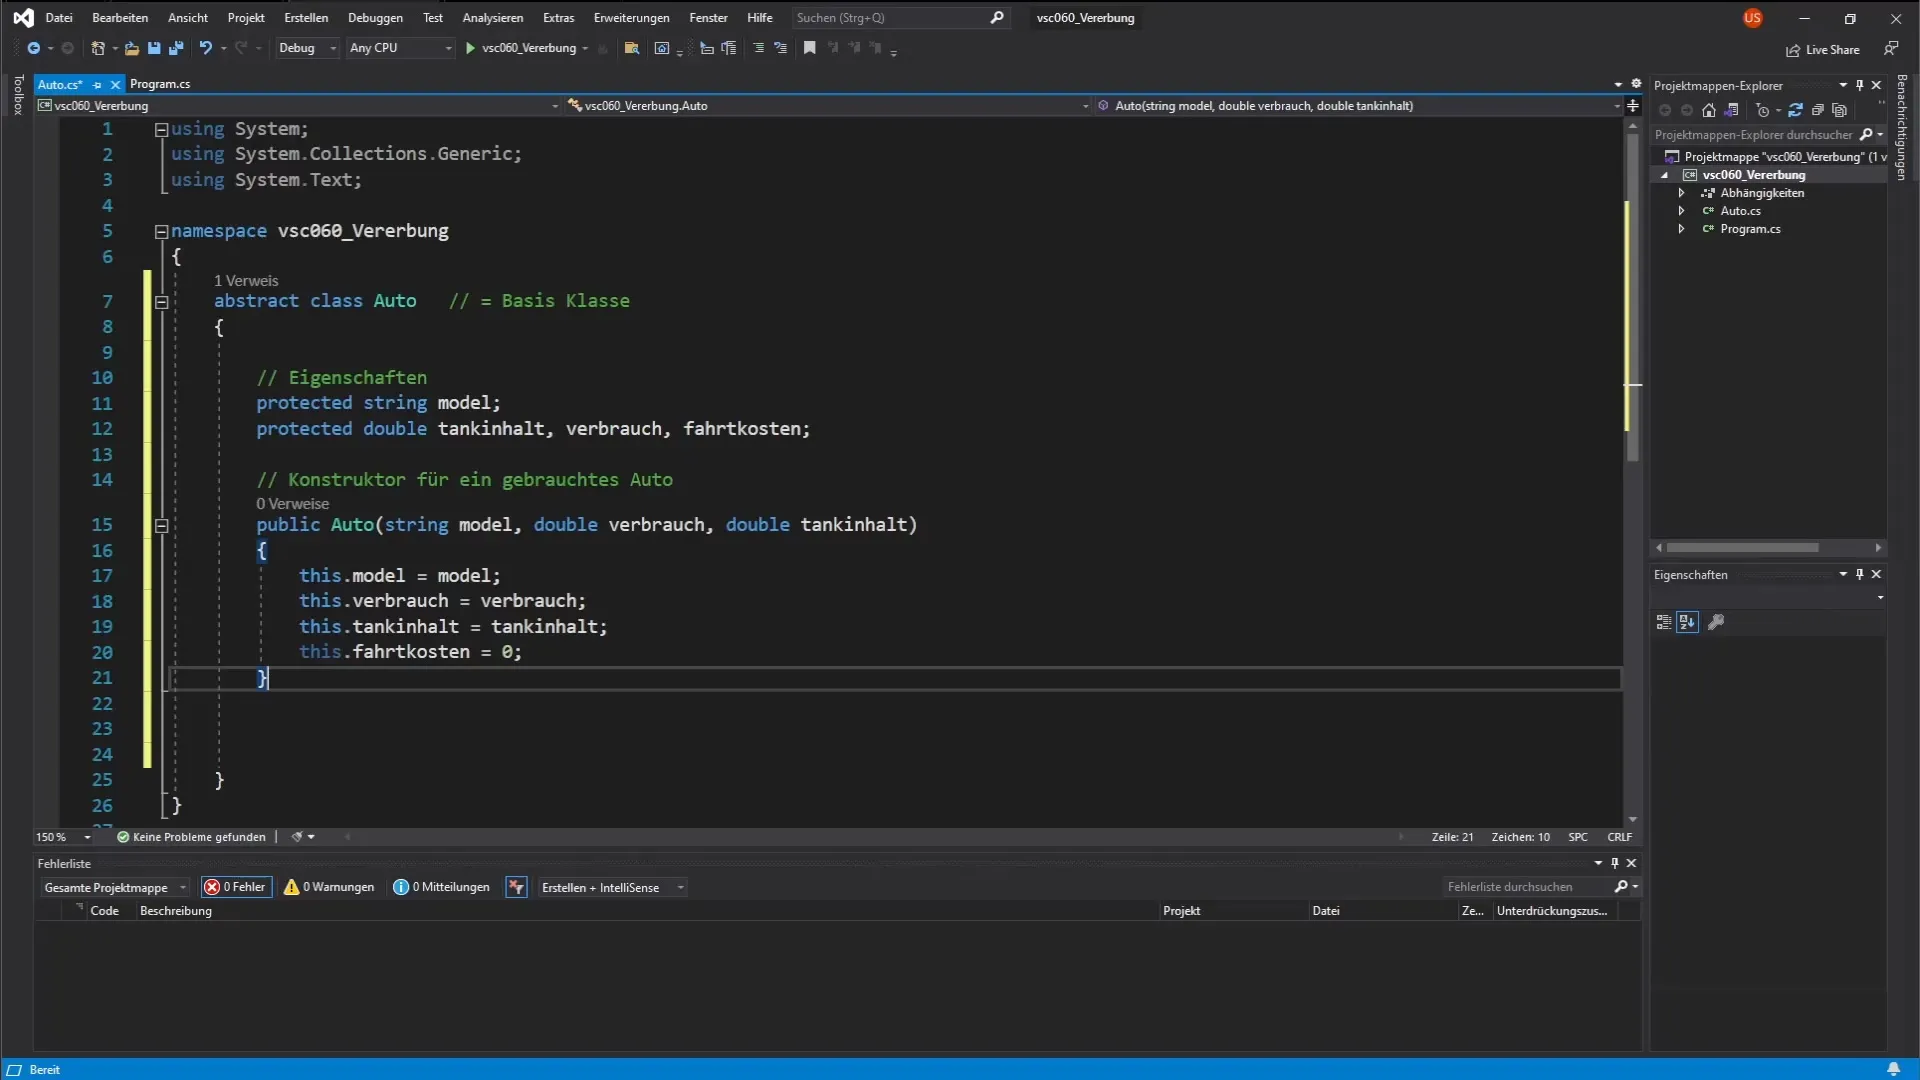Click the alphabetical sort icon in Eigenschaften

pyautogui.click(x=1688, y=622)
